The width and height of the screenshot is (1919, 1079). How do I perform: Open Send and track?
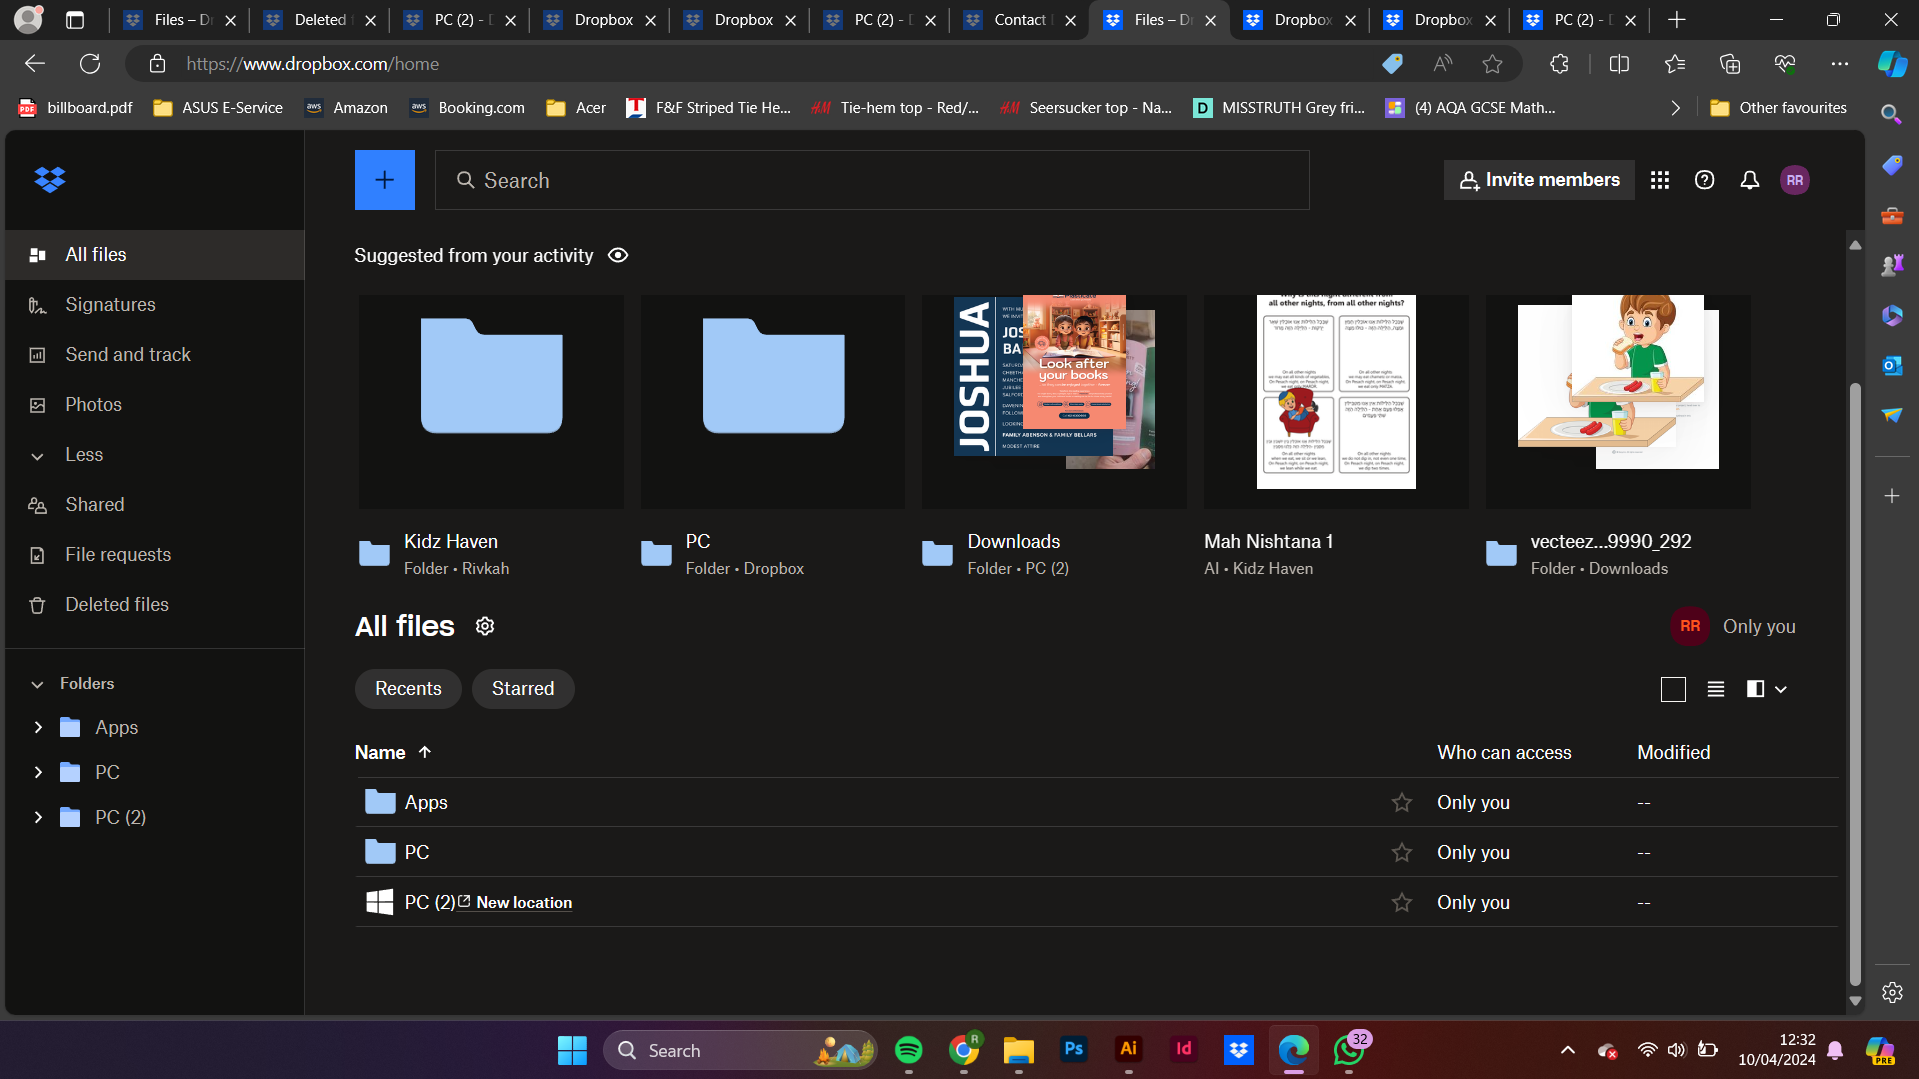click(x=155, y=355)
